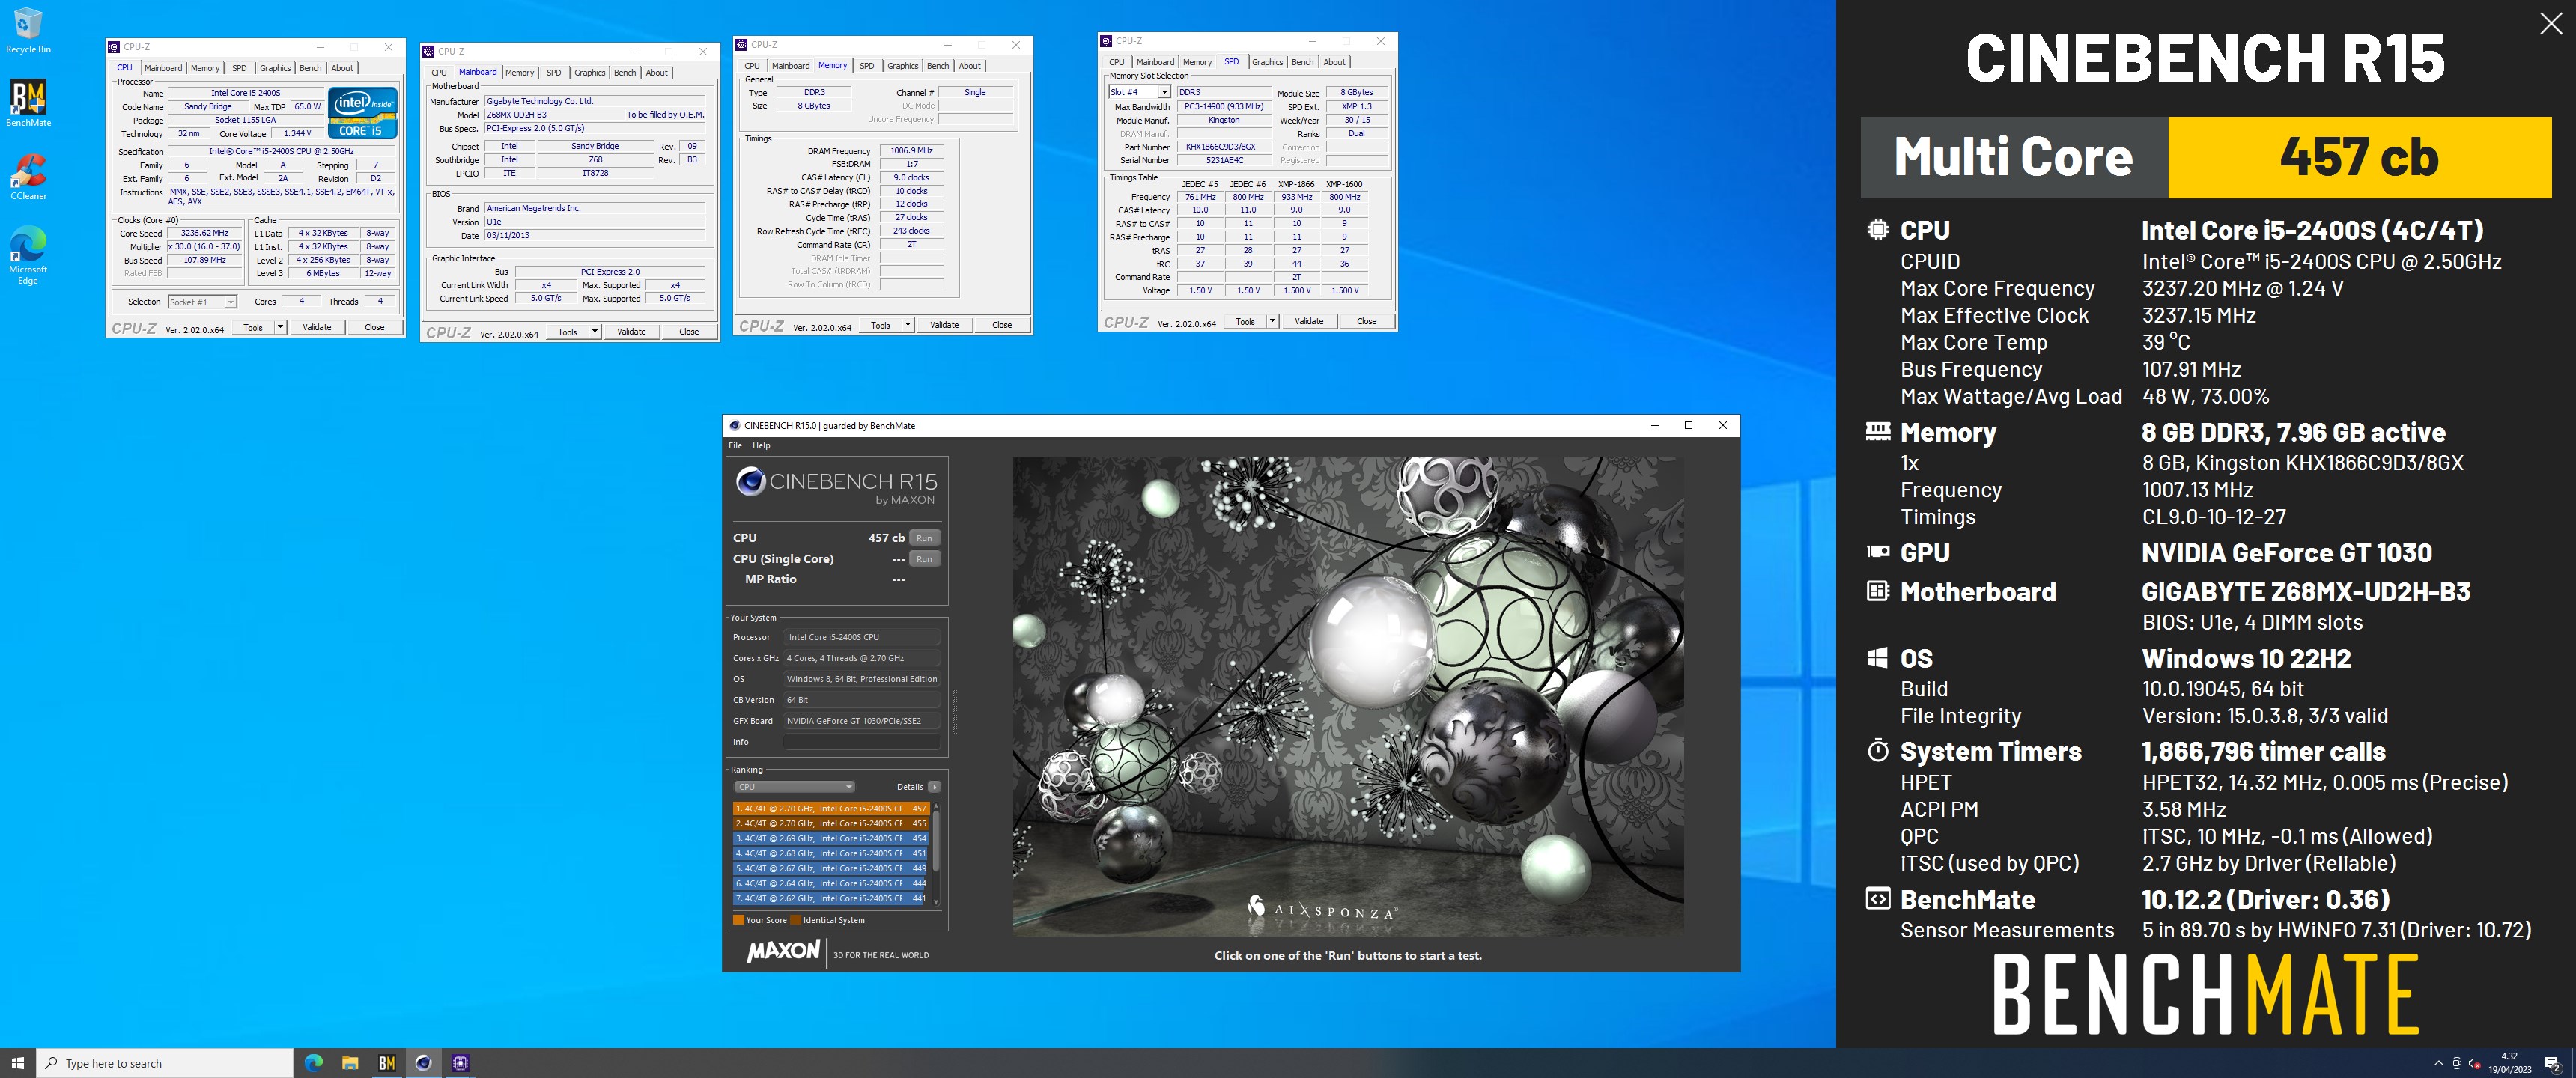Select ranking row 3 at 2.69 GHz
Screen dimensions: 2576x1078
tap(831, 838)
